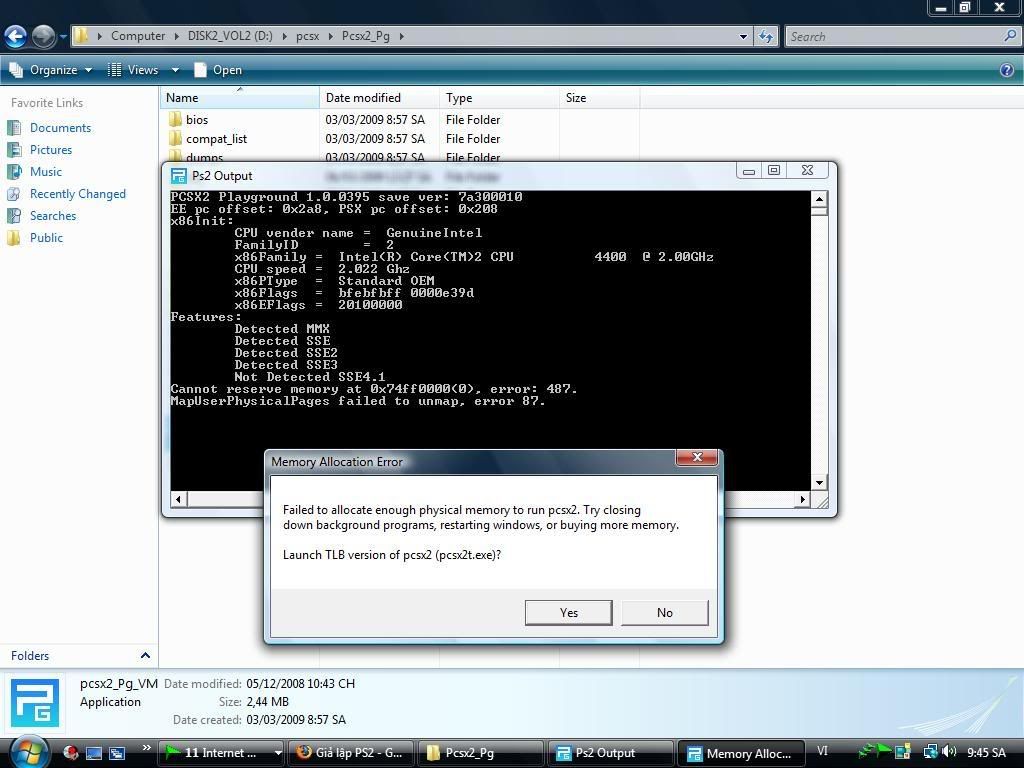Expand quick launch overflow chevron
This screenshot has height=768, width=1024.
click(x=146, y=748)
